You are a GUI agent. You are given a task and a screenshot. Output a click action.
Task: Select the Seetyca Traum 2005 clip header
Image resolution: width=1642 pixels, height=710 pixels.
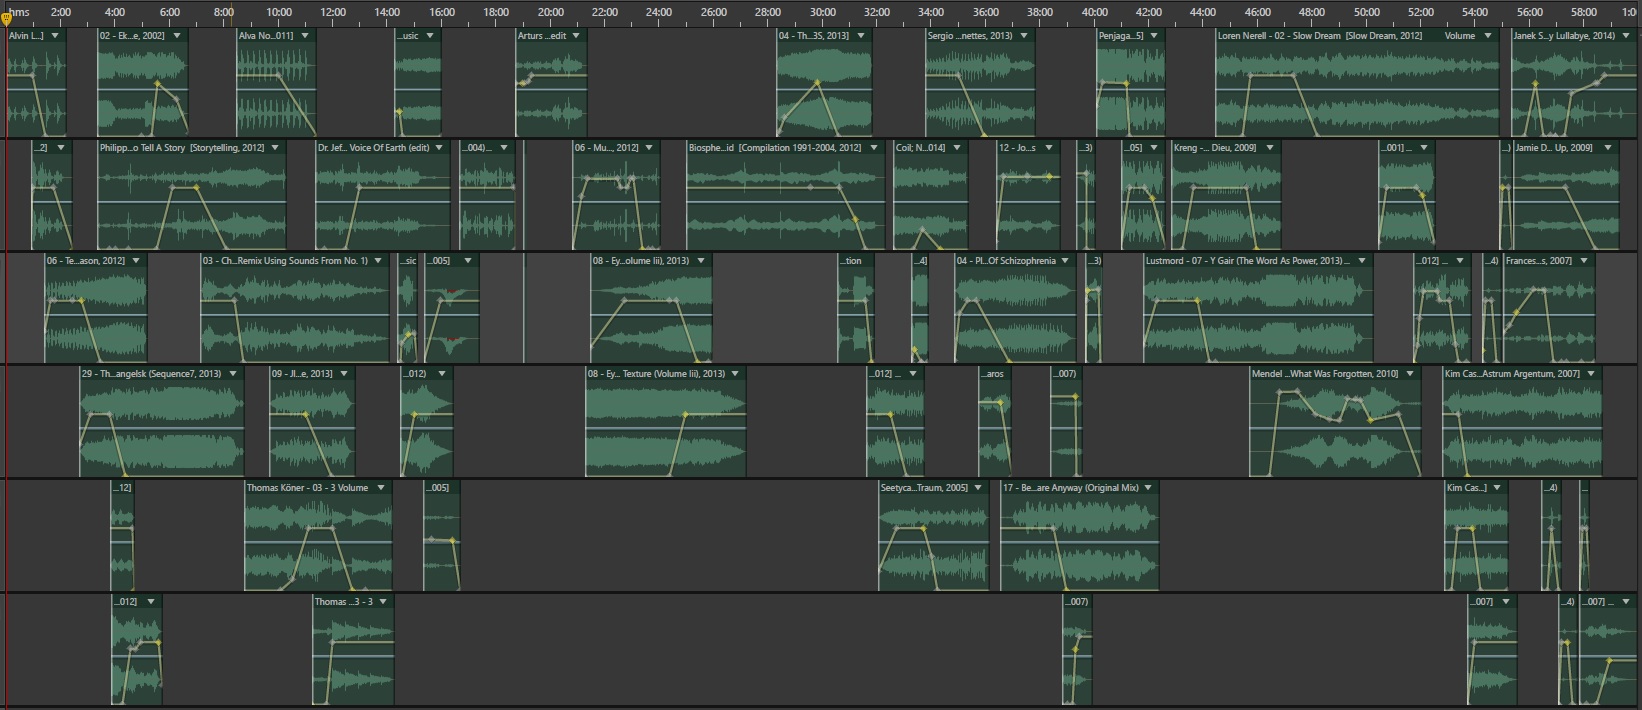(924, 488)
